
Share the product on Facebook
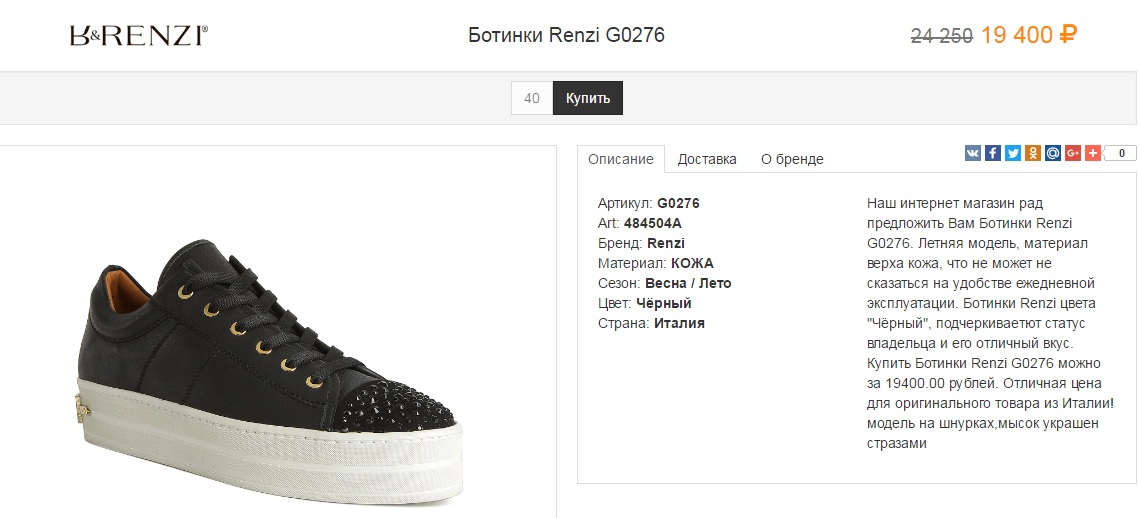(993, 153)
